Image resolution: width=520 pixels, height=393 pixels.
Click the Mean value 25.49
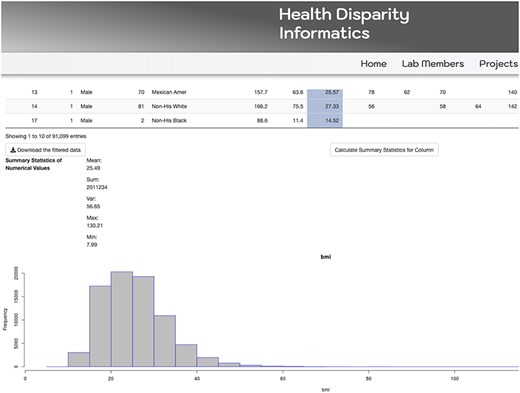pos(93,168)
